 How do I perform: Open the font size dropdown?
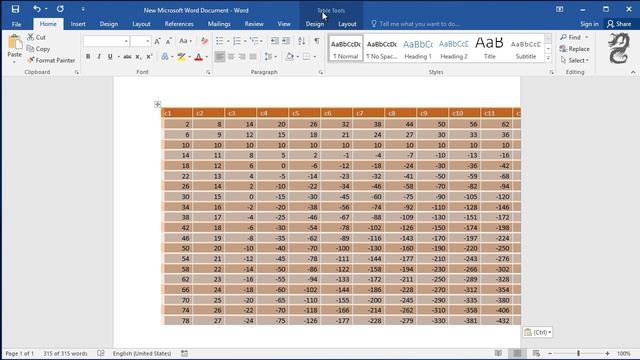(148, 41)
